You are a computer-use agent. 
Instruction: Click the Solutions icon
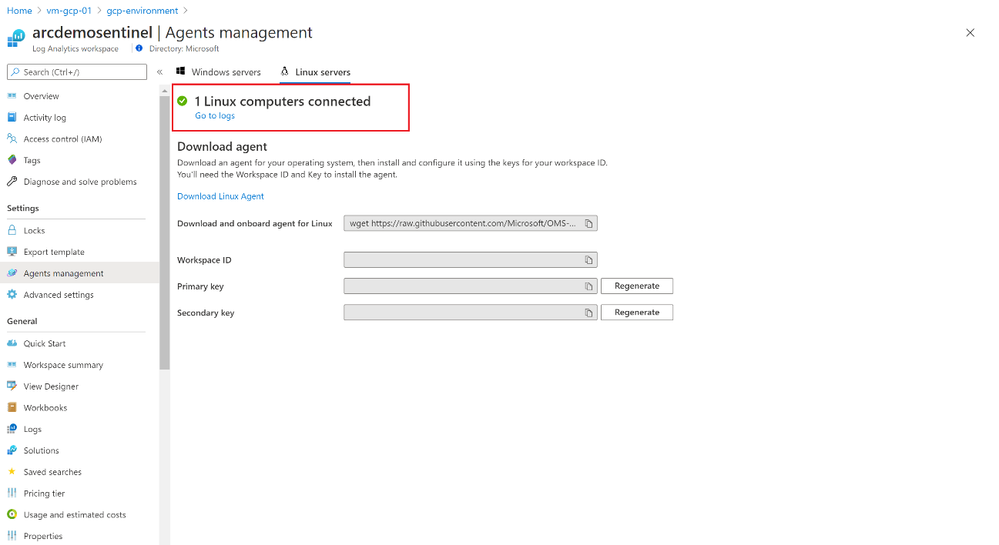click(x=11, y=450)
